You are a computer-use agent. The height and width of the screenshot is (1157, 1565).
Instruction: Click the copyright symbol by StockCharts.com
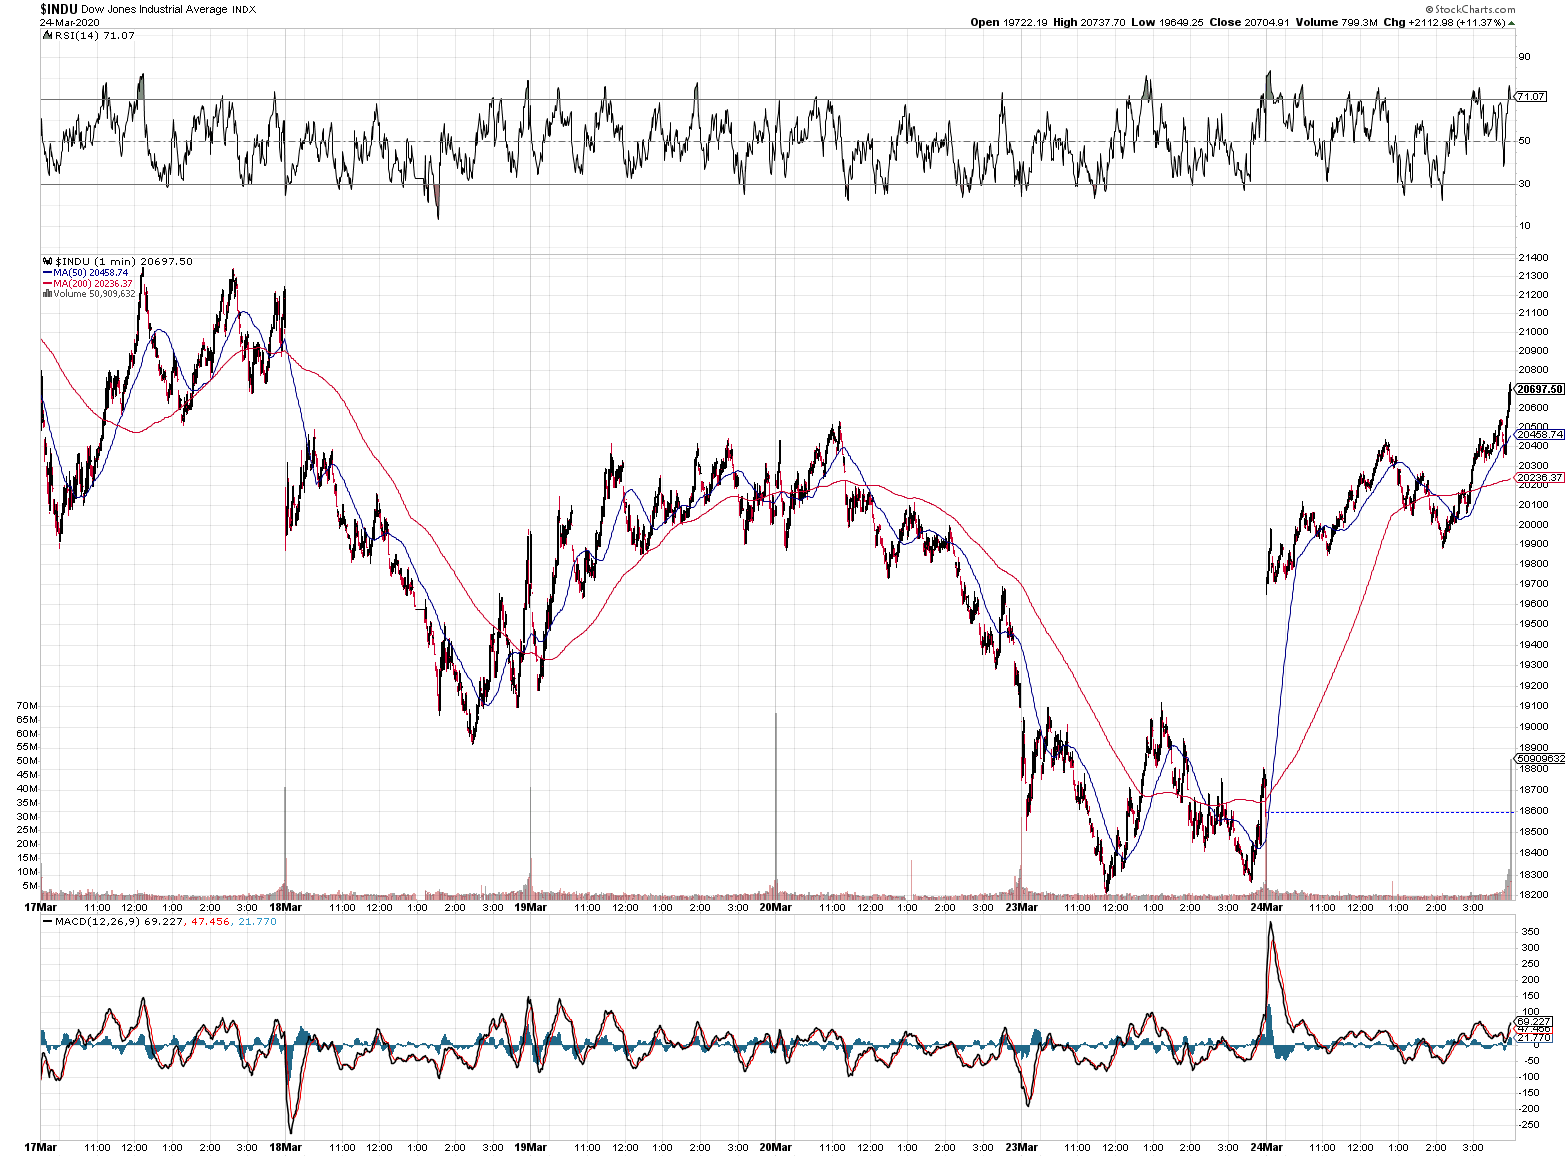pyautogui.click(x=1430, y=9)
